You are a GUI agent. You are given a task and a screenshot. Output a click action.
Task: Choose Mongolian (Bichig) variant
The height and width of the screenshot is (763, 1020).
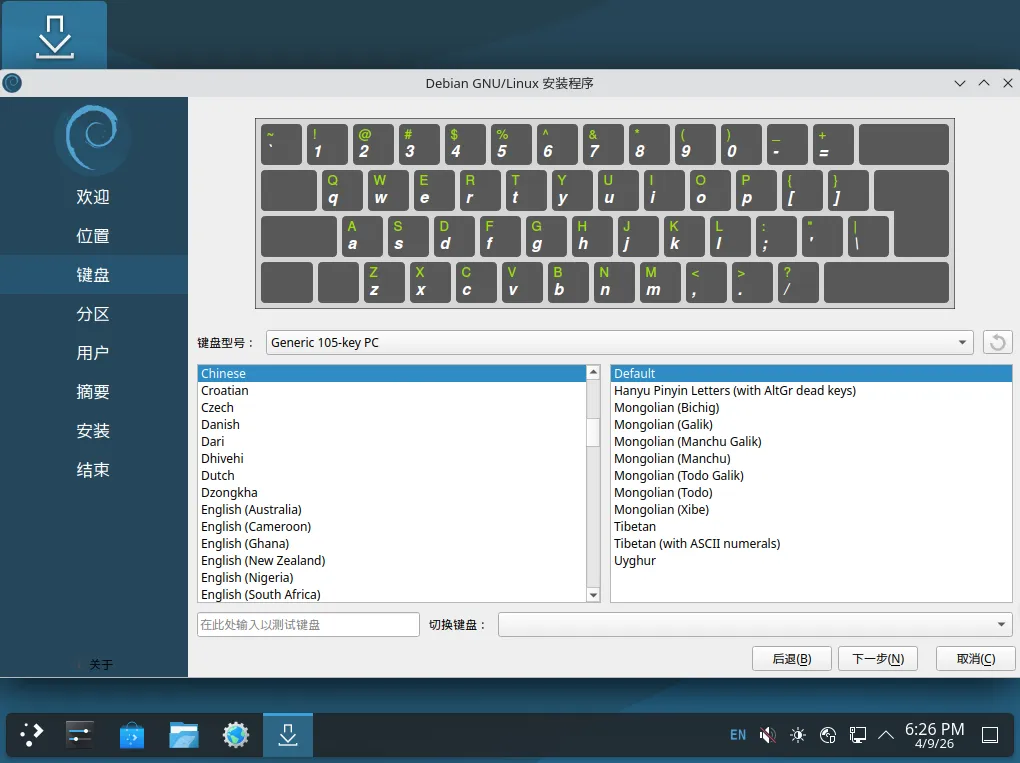[x=811, y=407]
